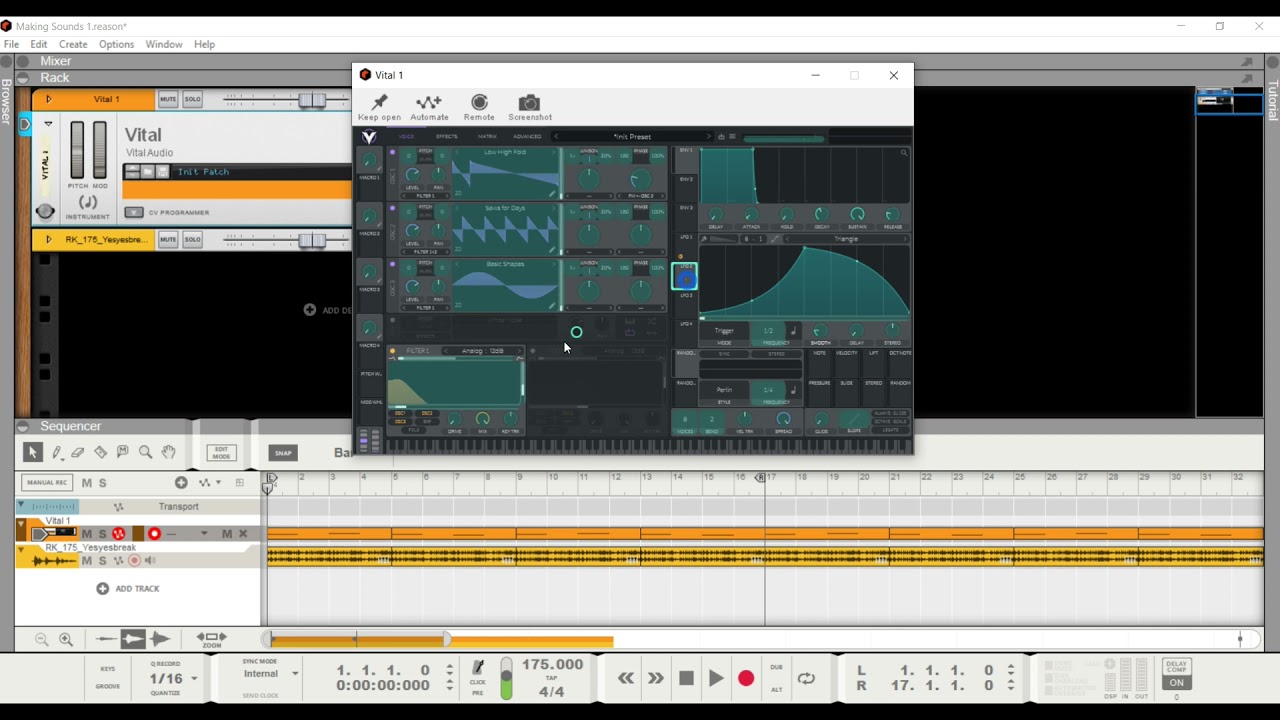Expand the Vital 1 mix channel triangle
This screenshot has height=720, width=1280.
click(48, 99)
